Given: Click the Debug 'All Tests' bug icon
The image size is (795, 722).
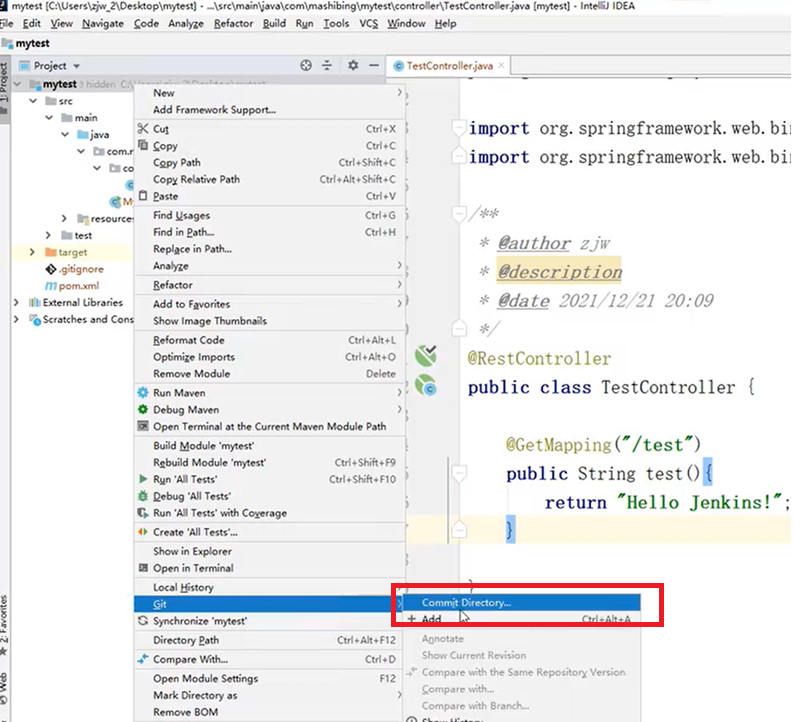Looking at the screenshot, I should [x=143, y=495].
